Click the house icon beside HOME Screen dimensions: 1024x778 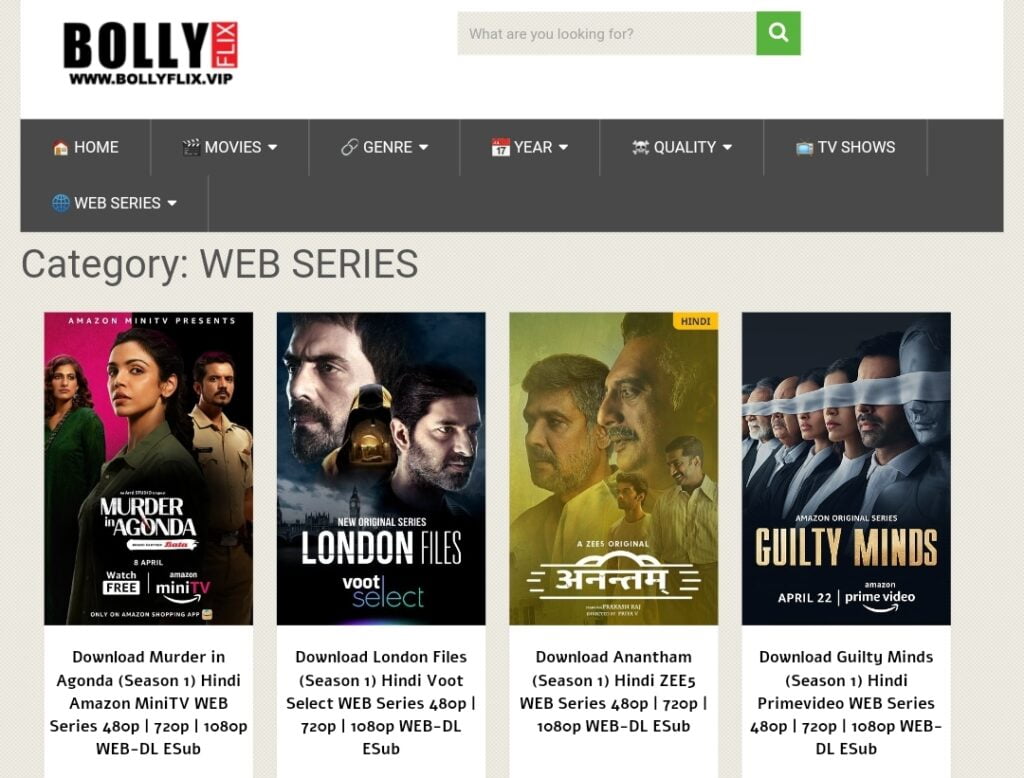point(60,148)
